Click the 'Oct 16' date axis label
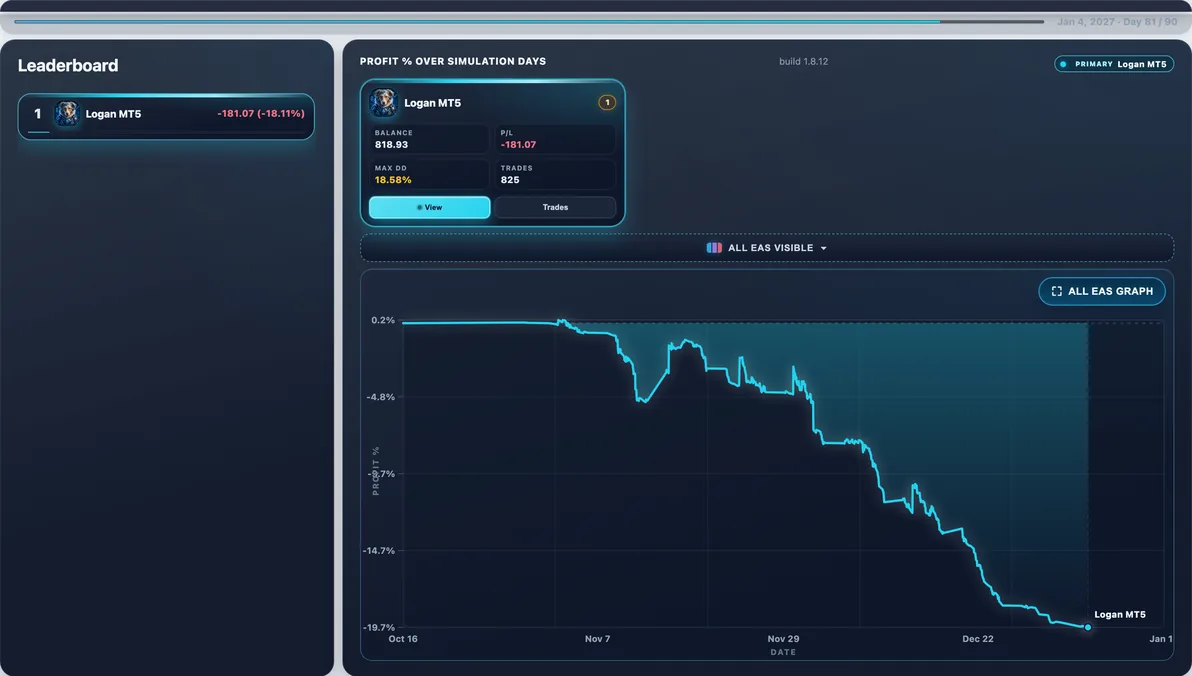 click(x=403, y=639)
